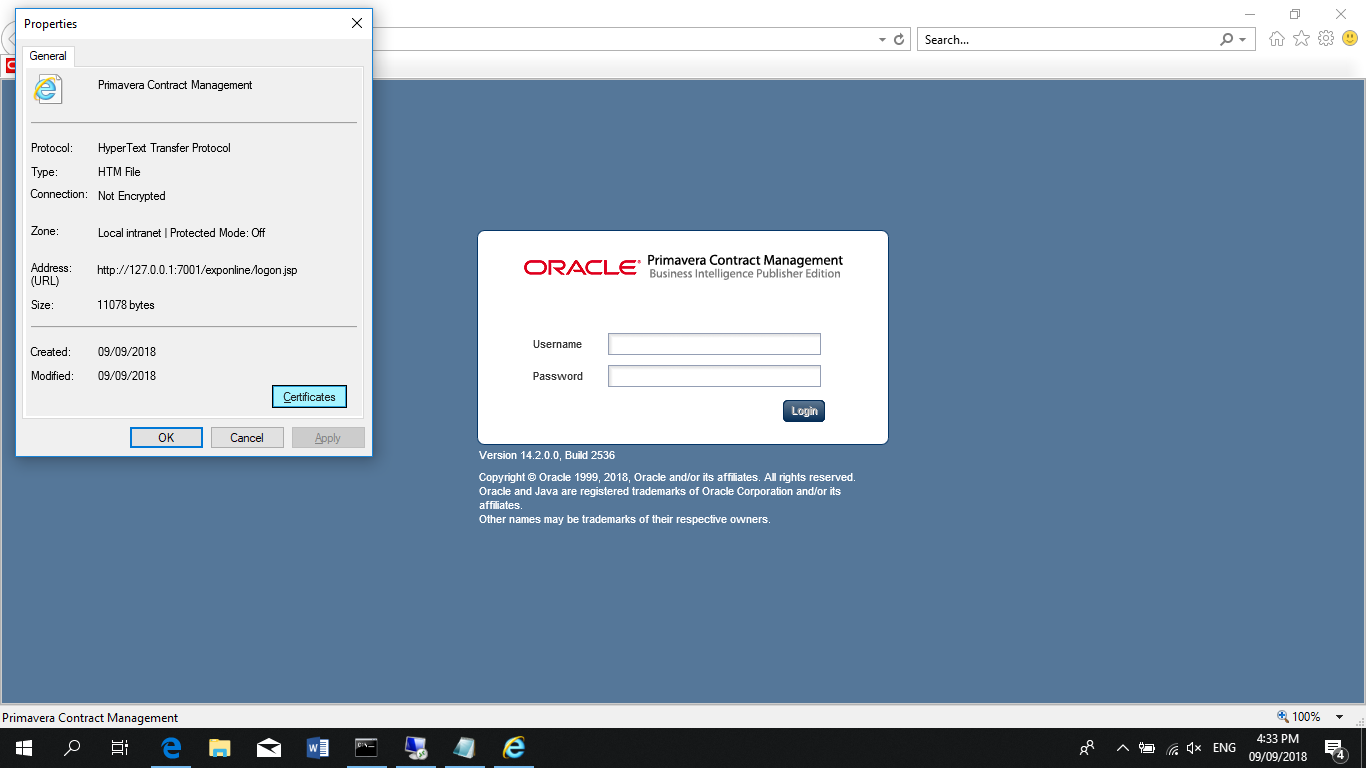Open the search provider dropdown arrow

(x=1243, y=40)
